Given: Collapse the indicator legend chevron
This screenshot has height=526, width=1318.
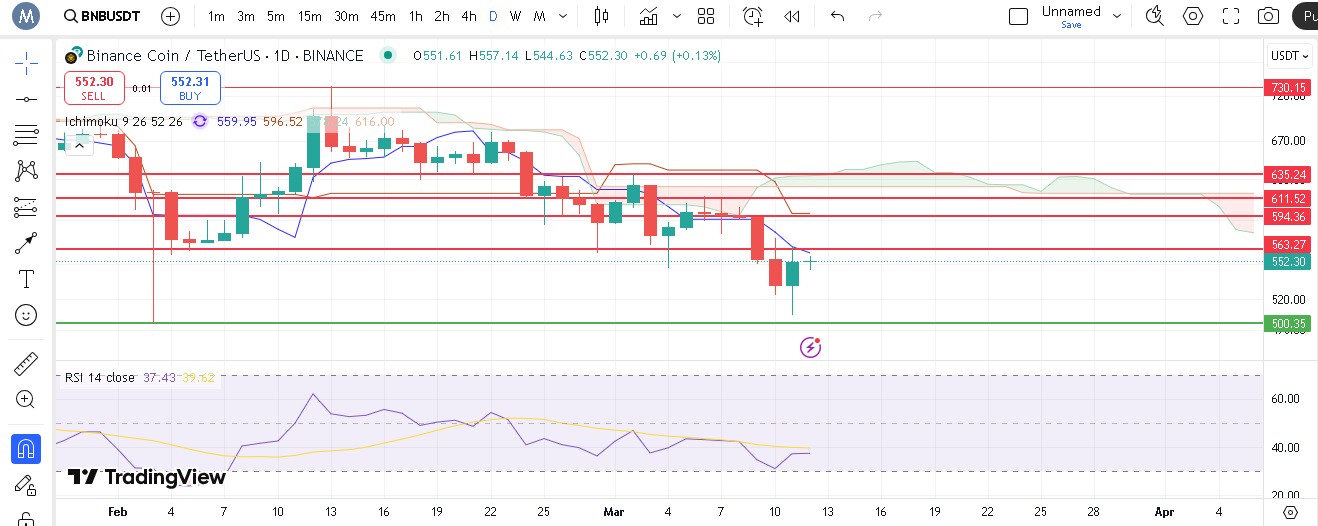Looking at the screenshot, I should [79, 145].
